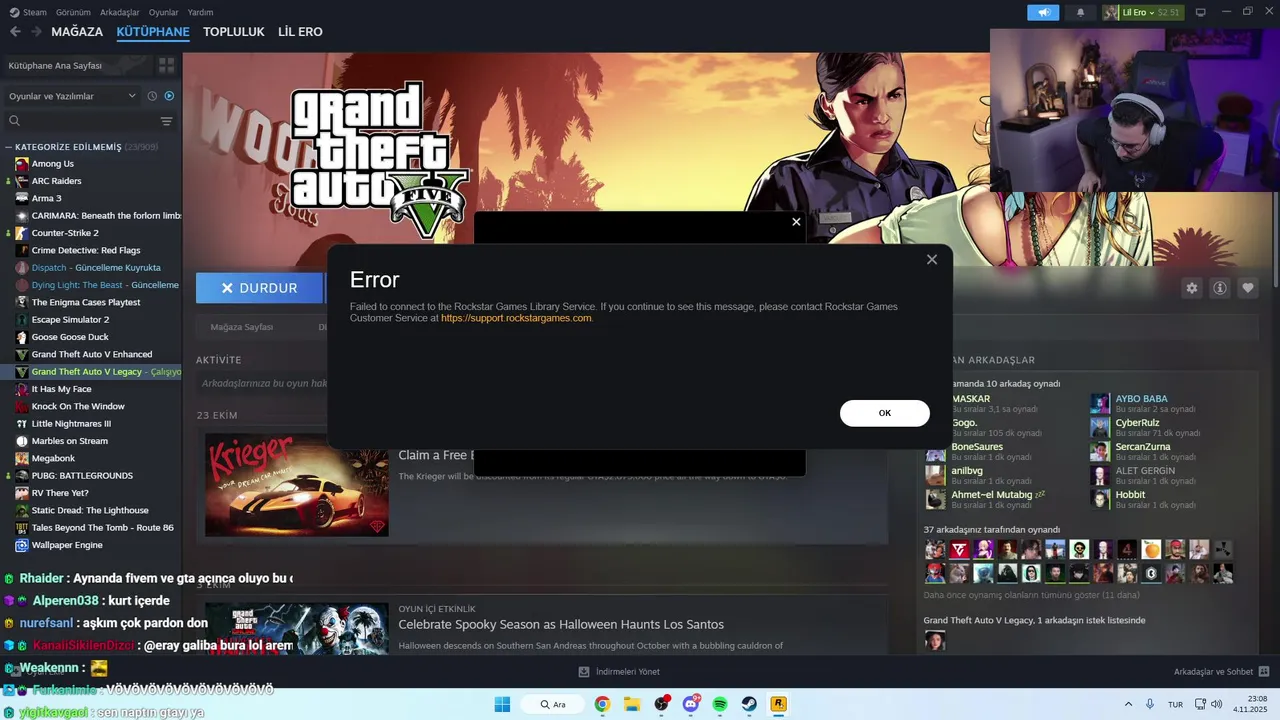This screenshot has height=720, width=1280.
Task: Click Daha önce oynamış olanların tümünü göster
Action: pyautogui.click(x=1030, y=595)
